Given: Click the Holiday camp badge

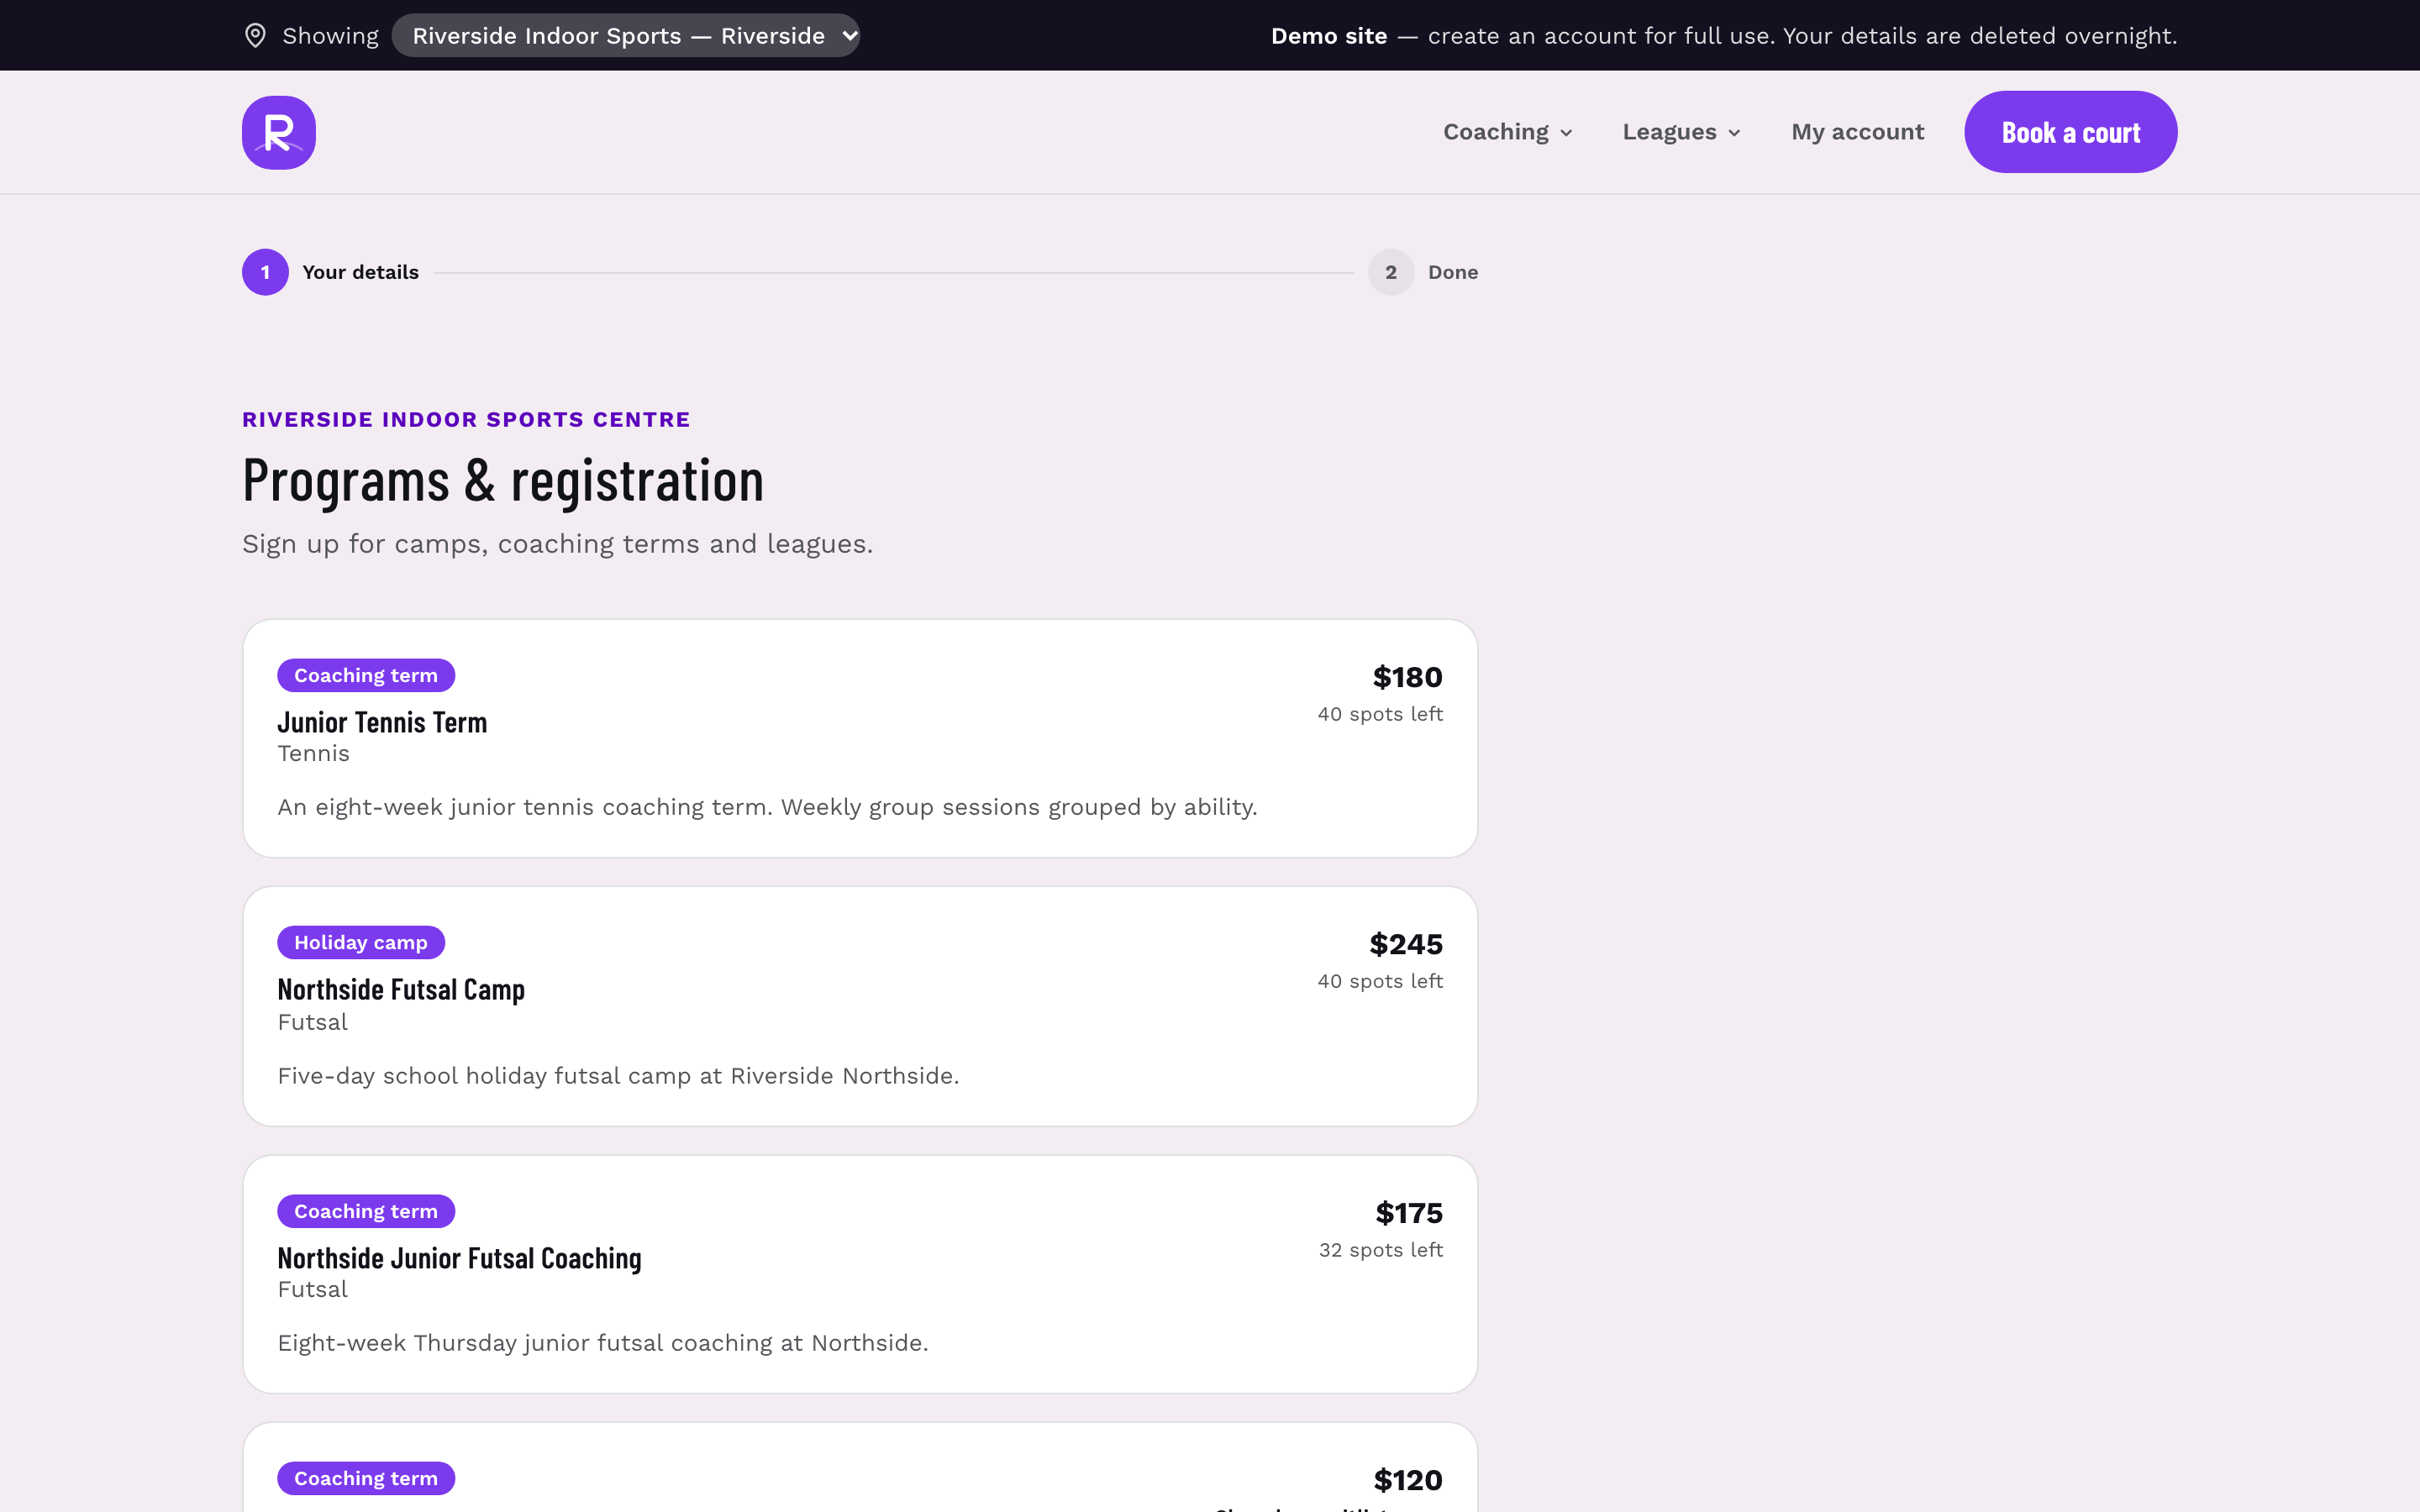Looking at the screenshot, I should tap(361, 942).
